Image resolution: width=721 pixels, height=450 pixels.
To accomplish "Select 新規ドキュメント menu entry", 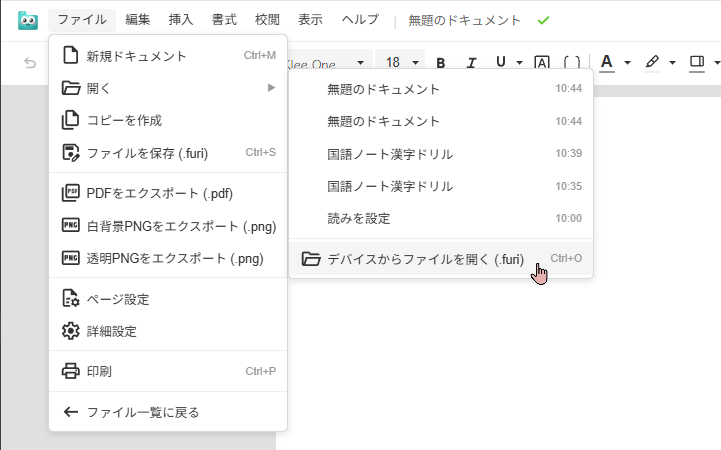I will (x=168, y=56).
